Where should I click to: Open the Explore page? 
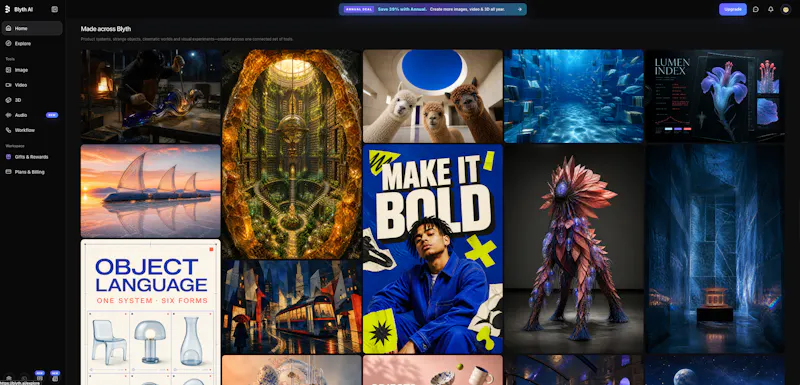(x=32, y=43)
